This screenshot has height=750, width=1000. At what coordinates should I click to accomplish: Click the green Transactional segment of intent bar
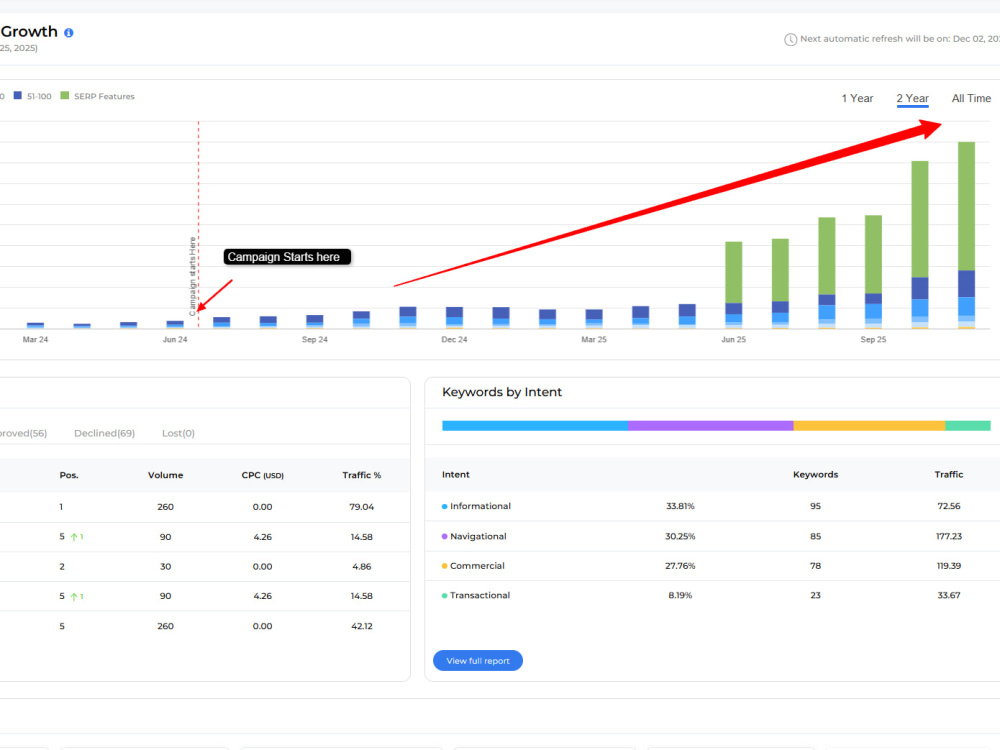[967, 425]
